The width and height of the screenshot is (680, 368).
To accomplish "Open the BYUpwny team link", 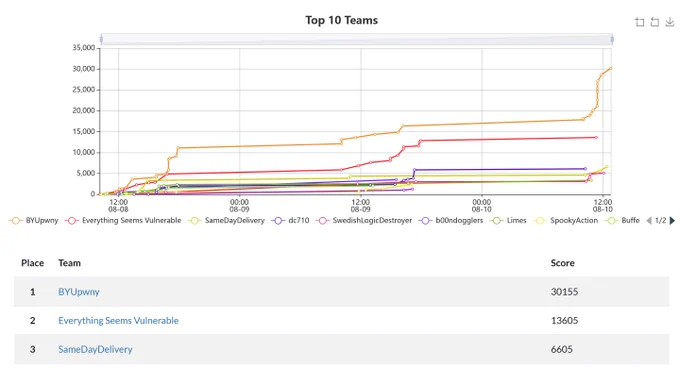I will 78,292.
